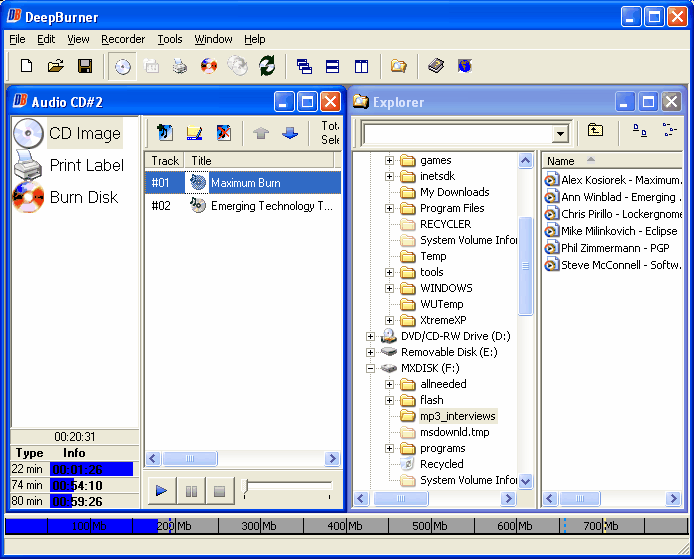Click the globe web icon in toolbar
694x559 pixels.
point(465,66)
